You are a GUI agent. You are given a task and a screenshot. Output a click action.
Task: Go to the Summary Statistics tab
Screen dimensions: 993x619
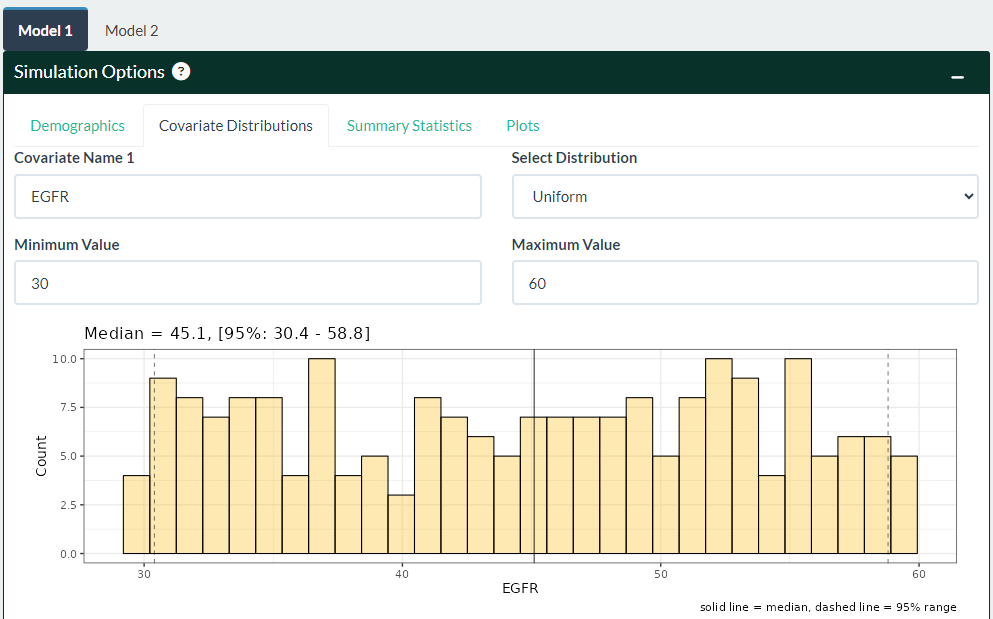tap(409, 126)
